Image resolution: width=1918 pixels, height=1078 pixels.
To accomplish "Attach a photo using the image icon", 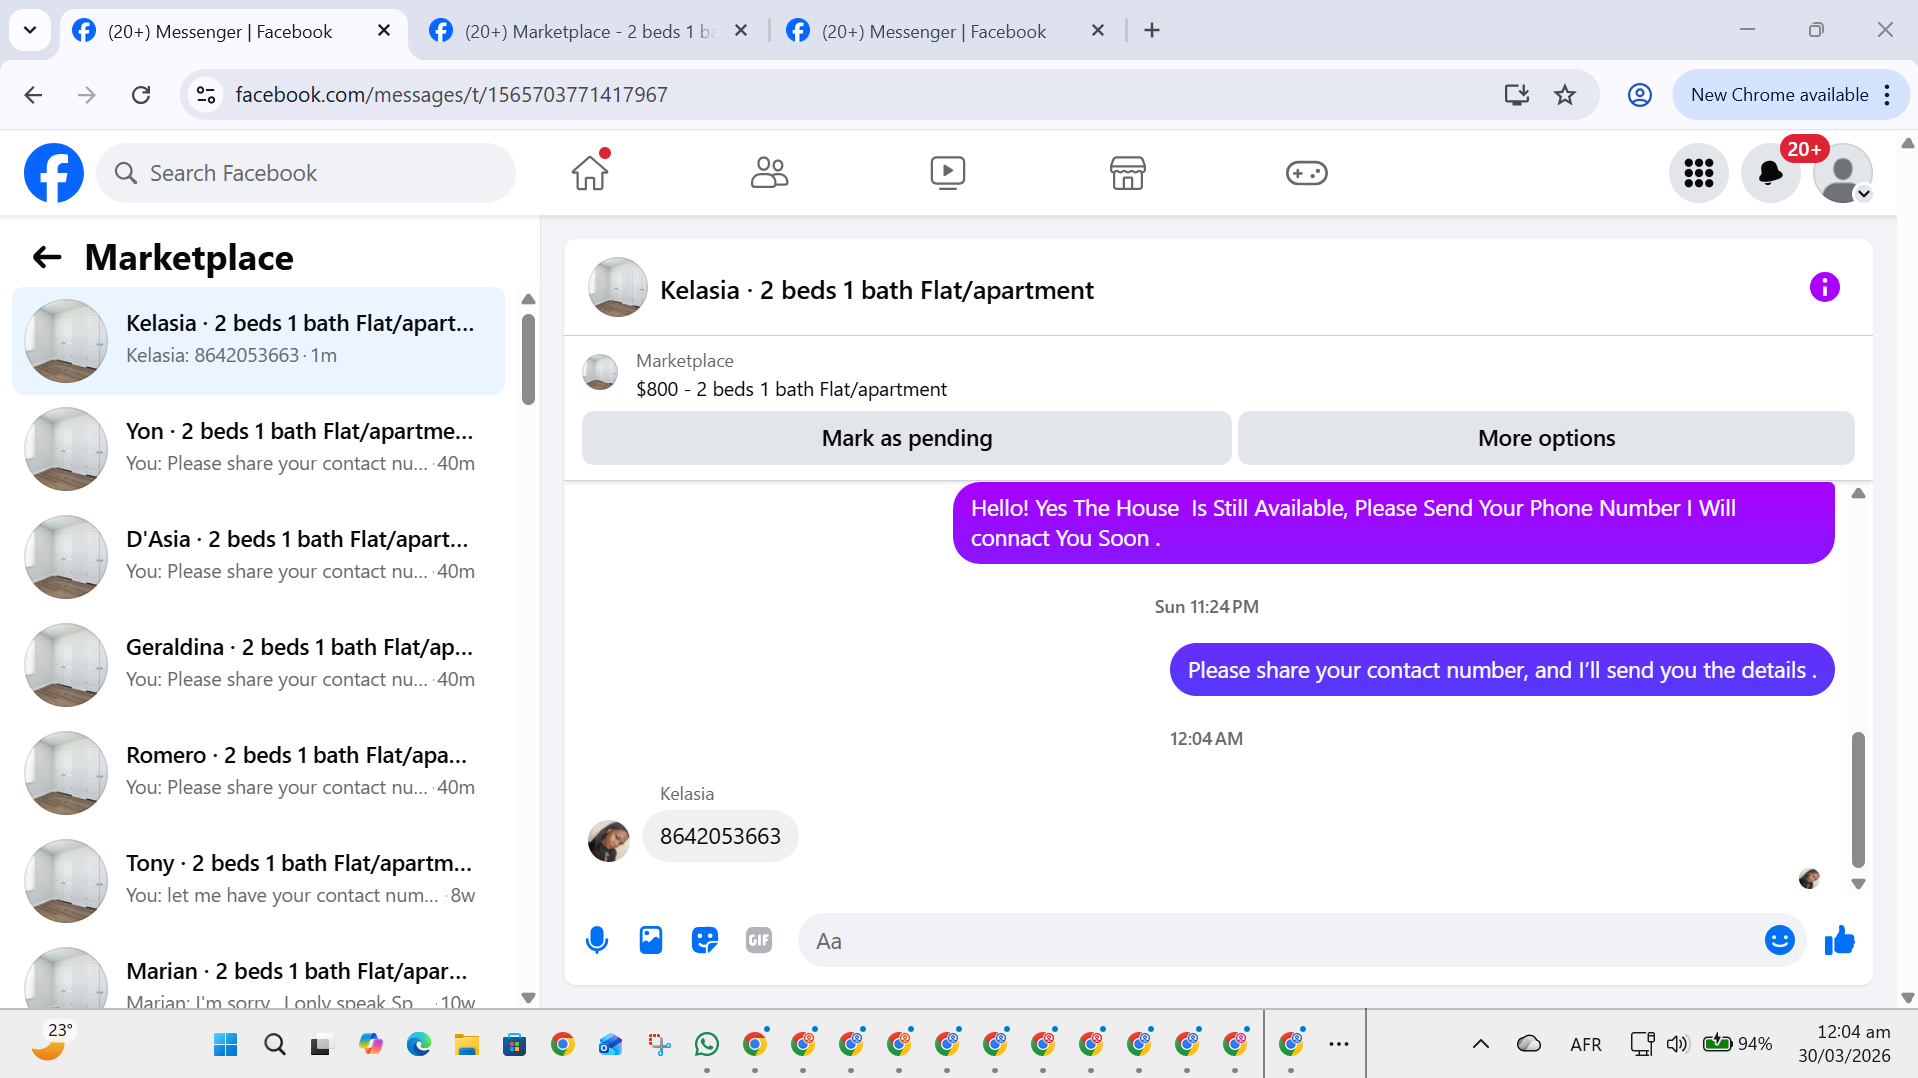I will pos(651,940).
